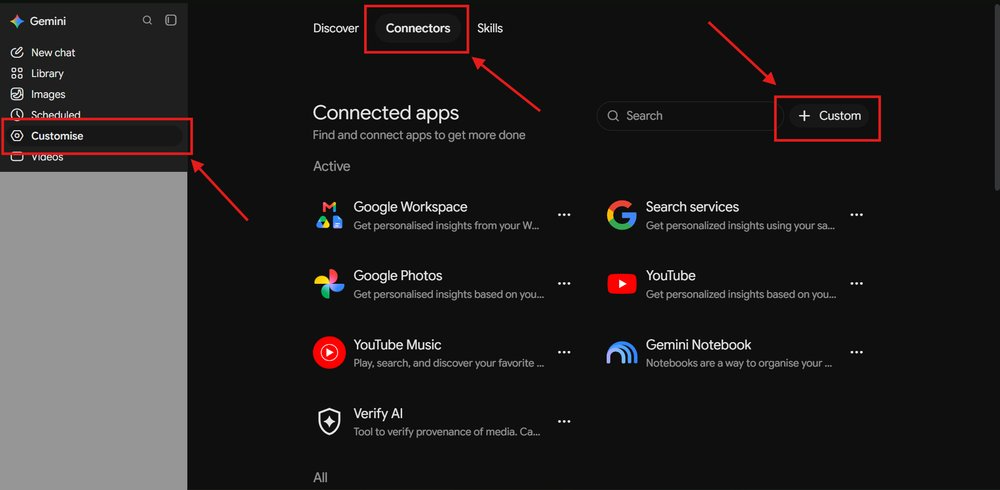Click the Gemini Notebook arch icon
This screenshot has height=490, width=1000.
point(622,353)
